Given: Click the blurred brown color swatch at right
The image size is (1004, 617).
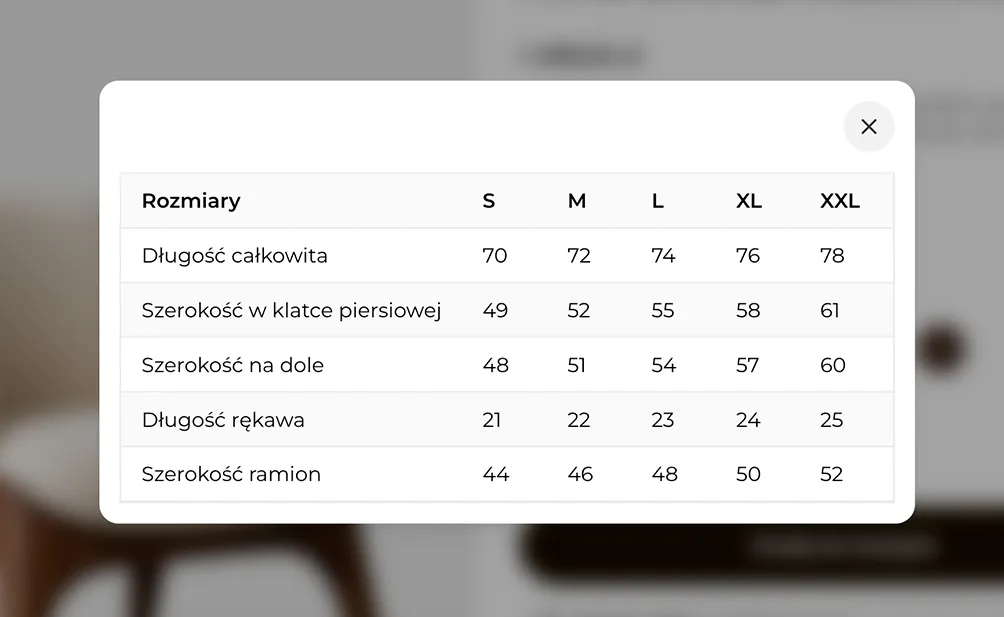Looking at the screenshot, I should coord(941,349).
